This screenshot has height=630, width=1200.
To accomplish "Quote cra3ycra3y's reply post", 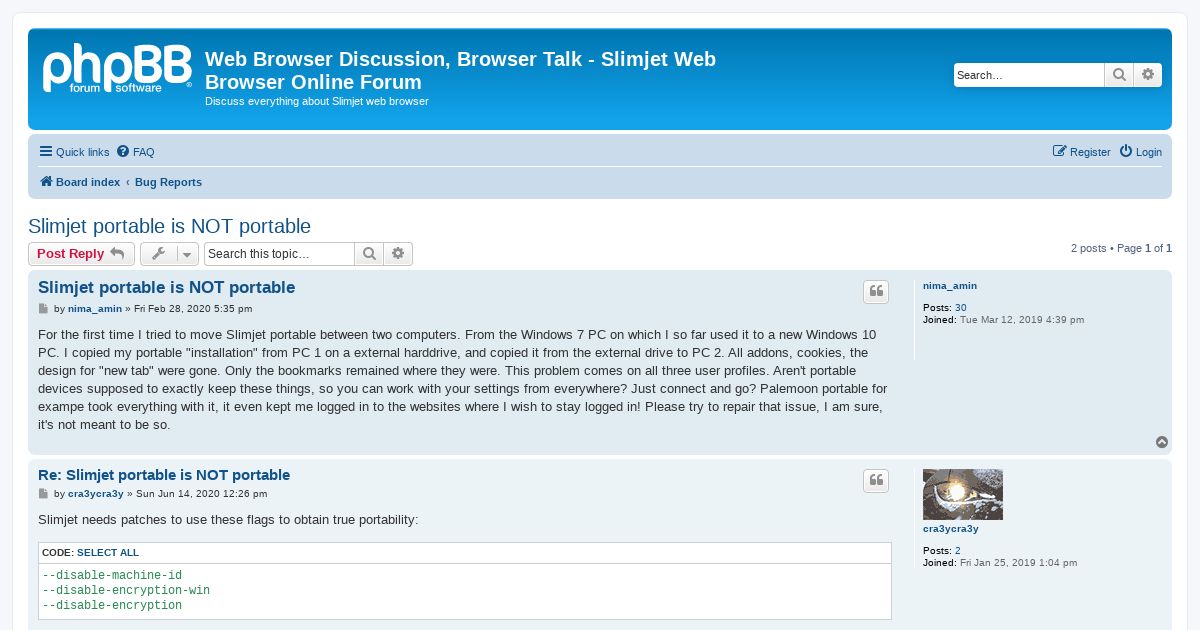I will pos(876,481).
